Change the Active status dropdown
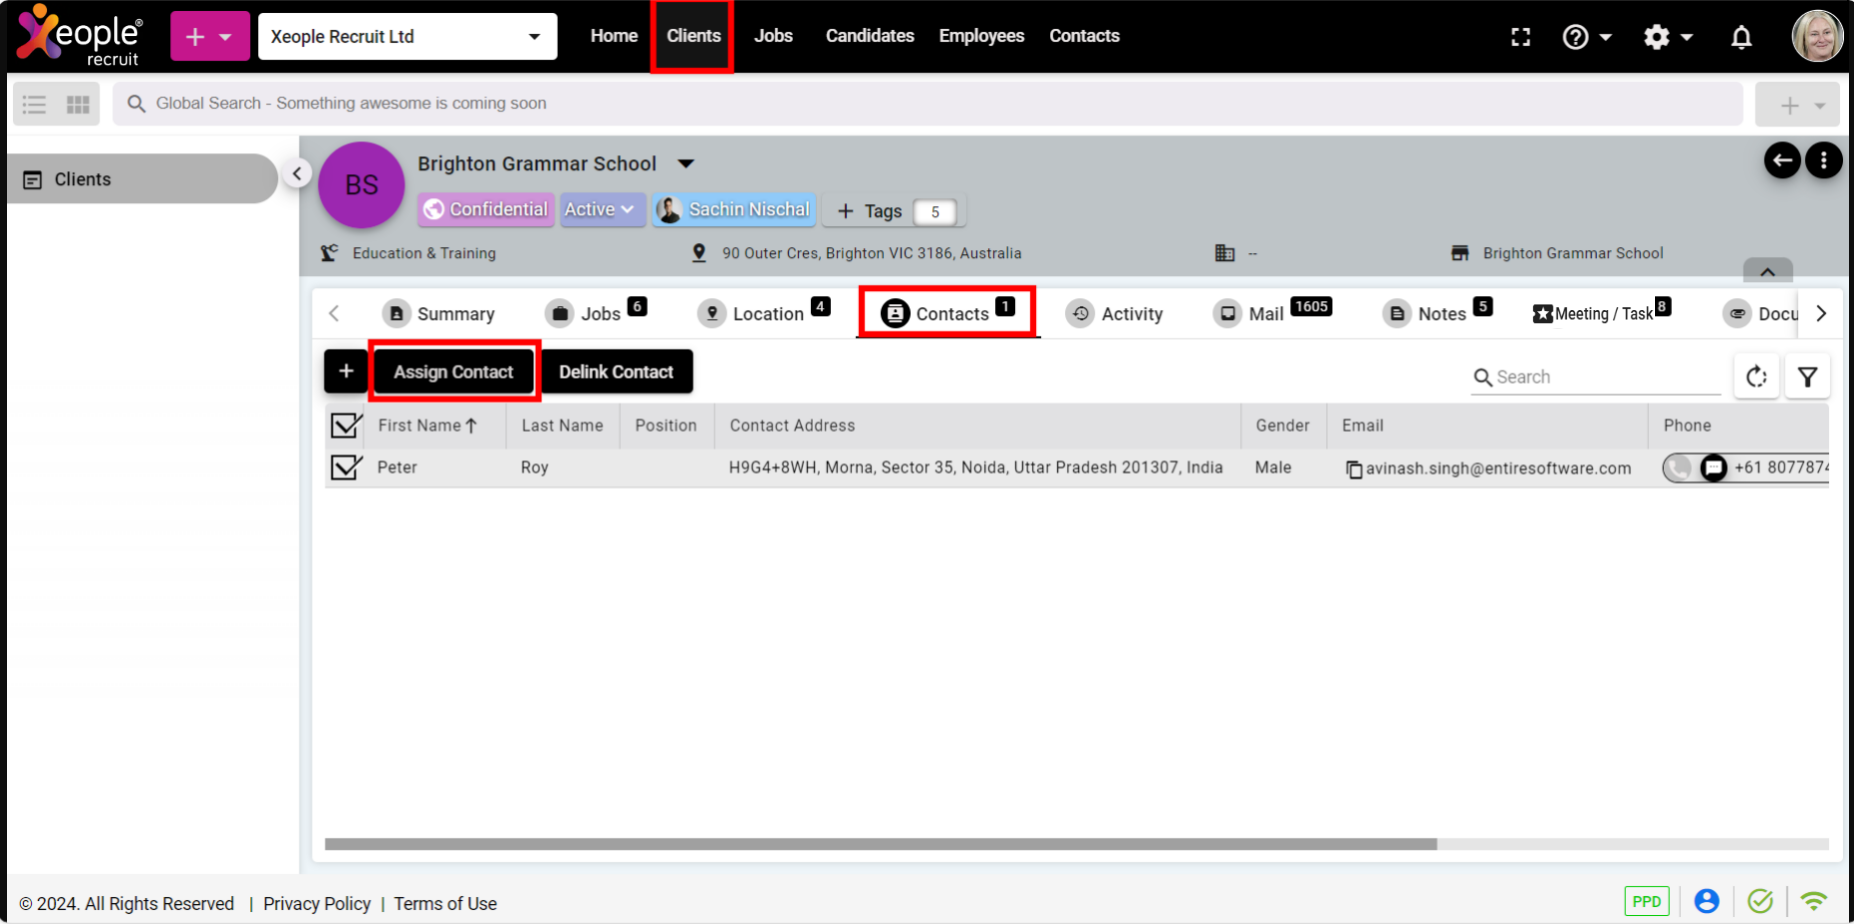The height and width of the screenshot is (924, 1854). [x=602, y=209]
